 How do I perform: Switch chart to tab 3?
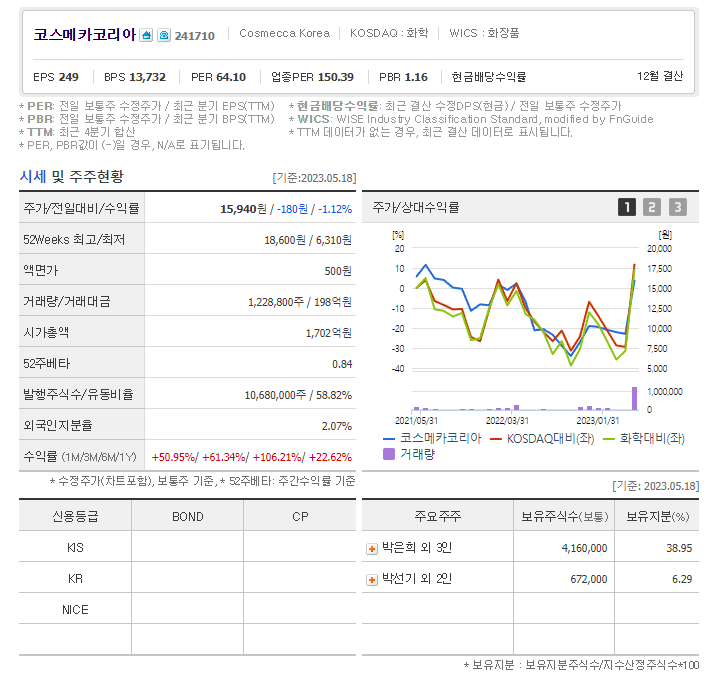point(677,207)
